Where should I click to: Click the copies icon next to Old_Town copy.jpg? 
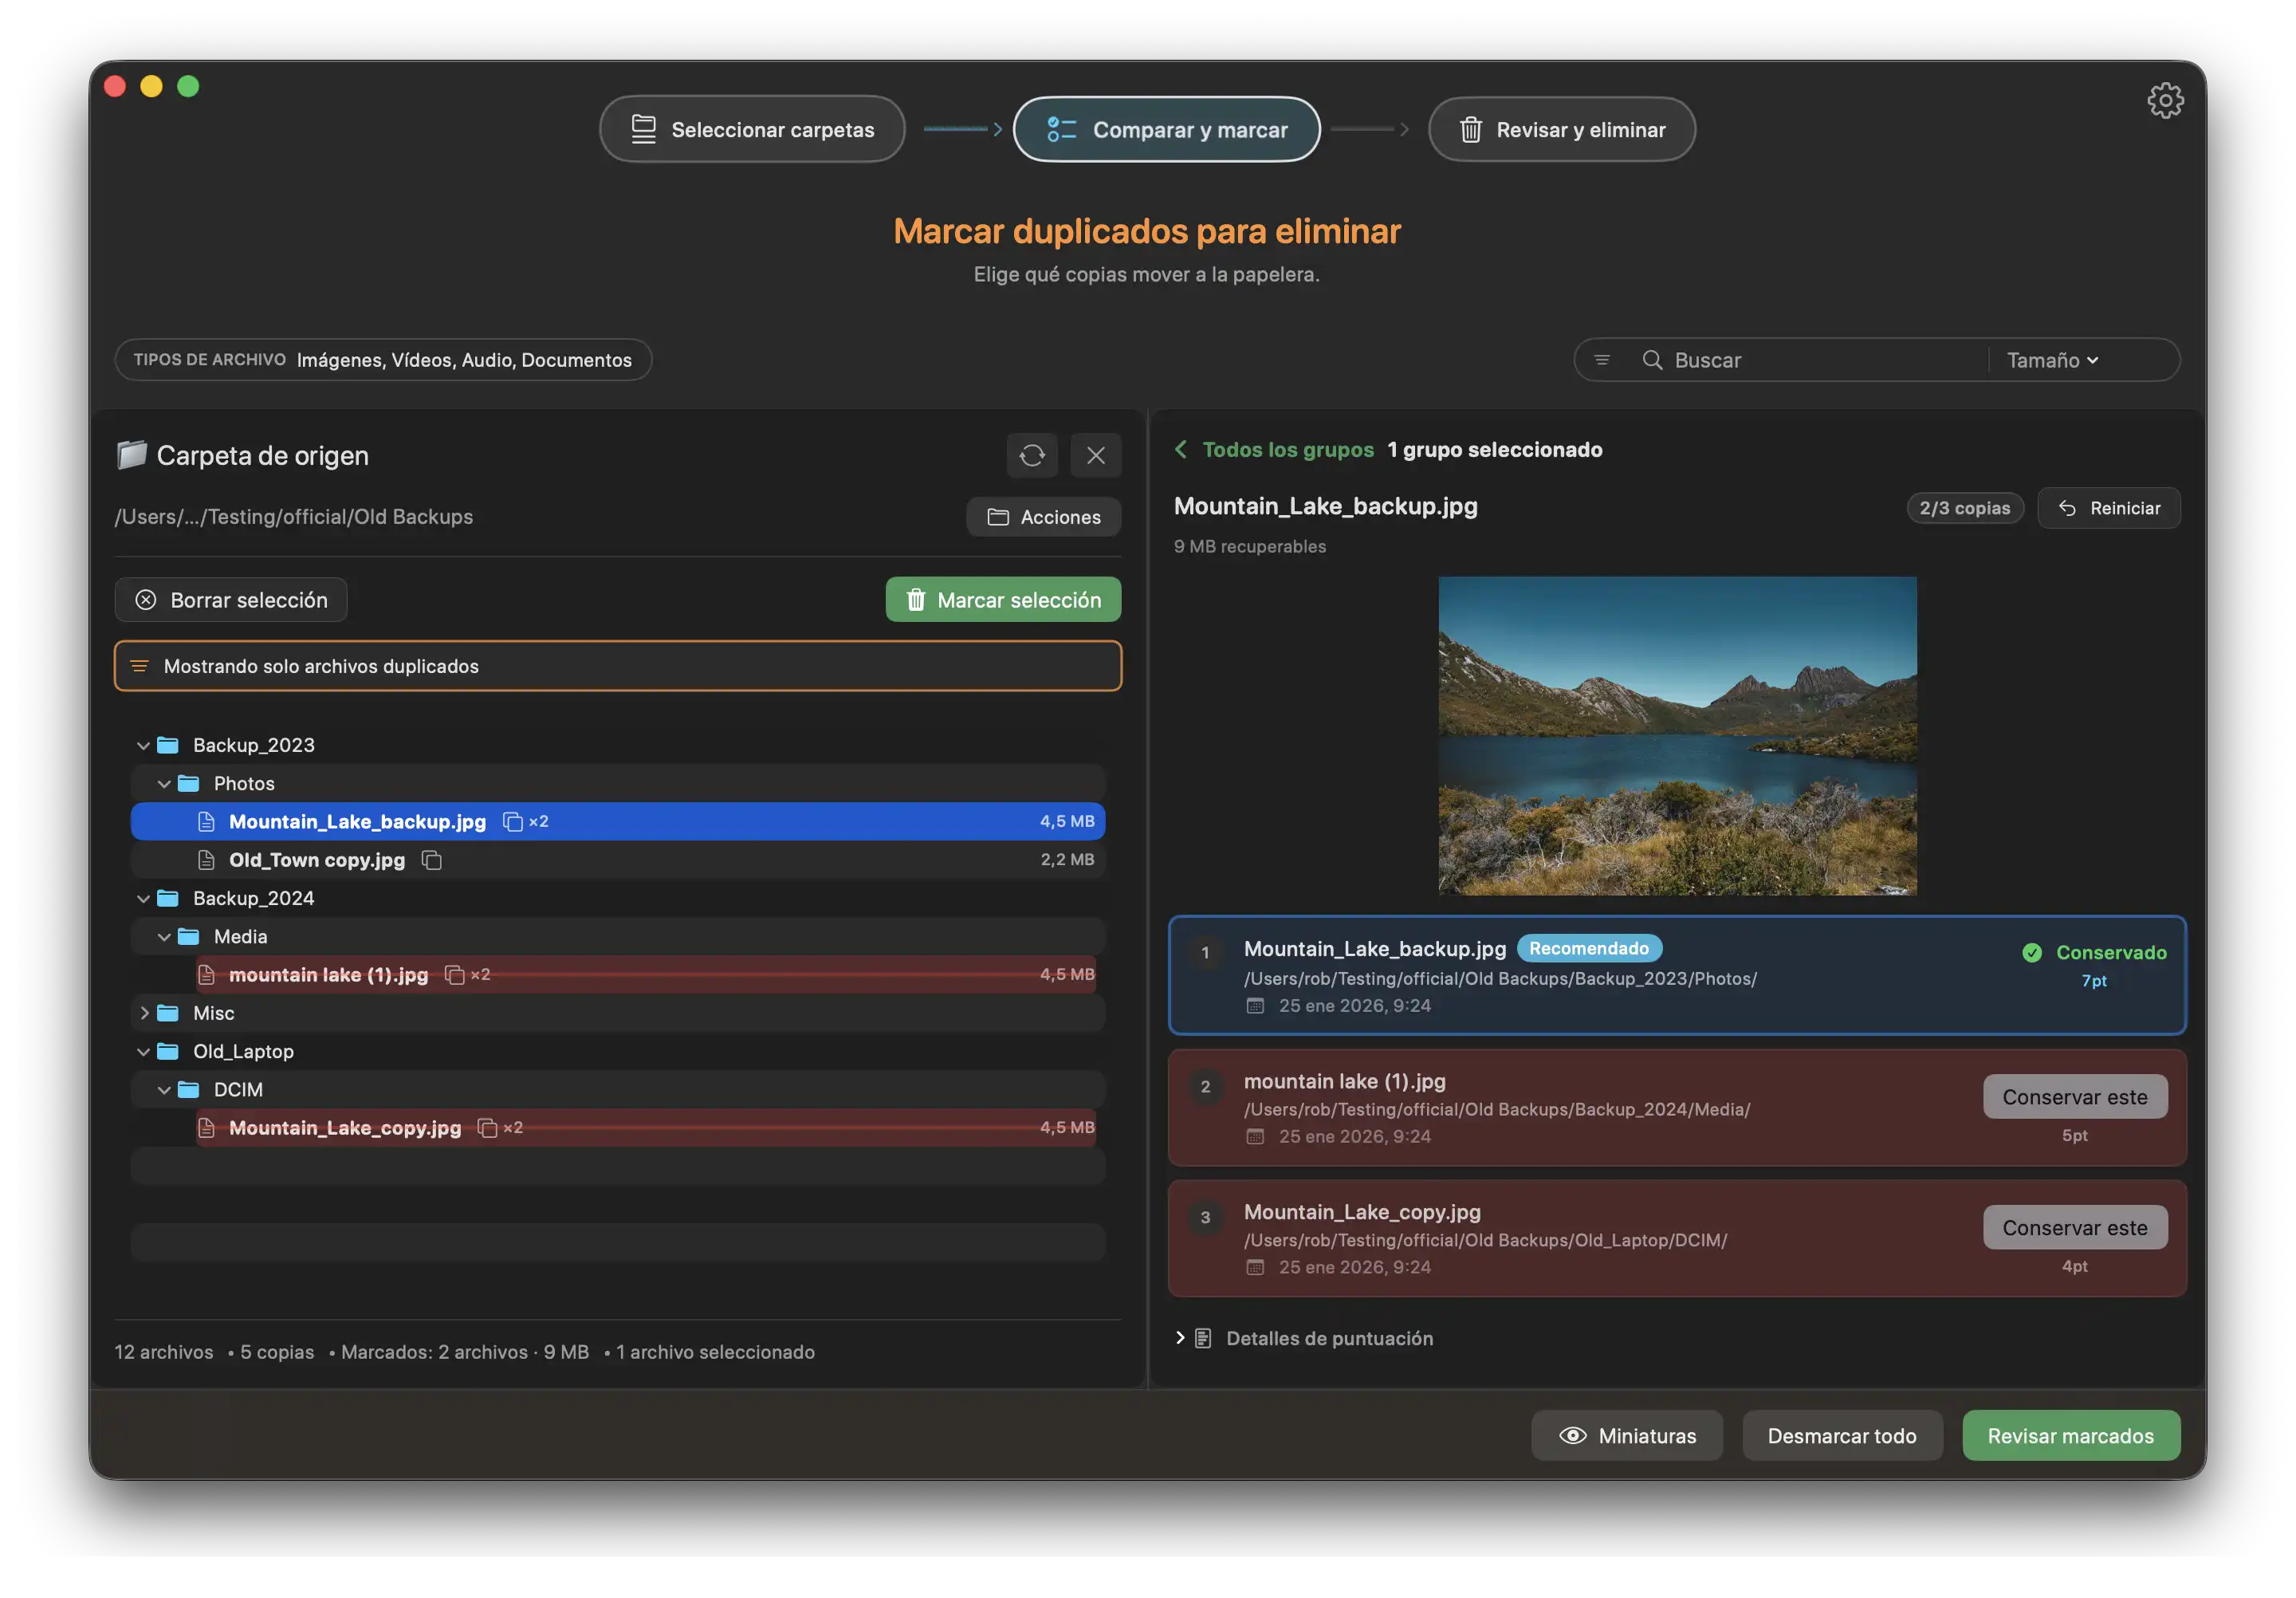(x=432, y=860)
